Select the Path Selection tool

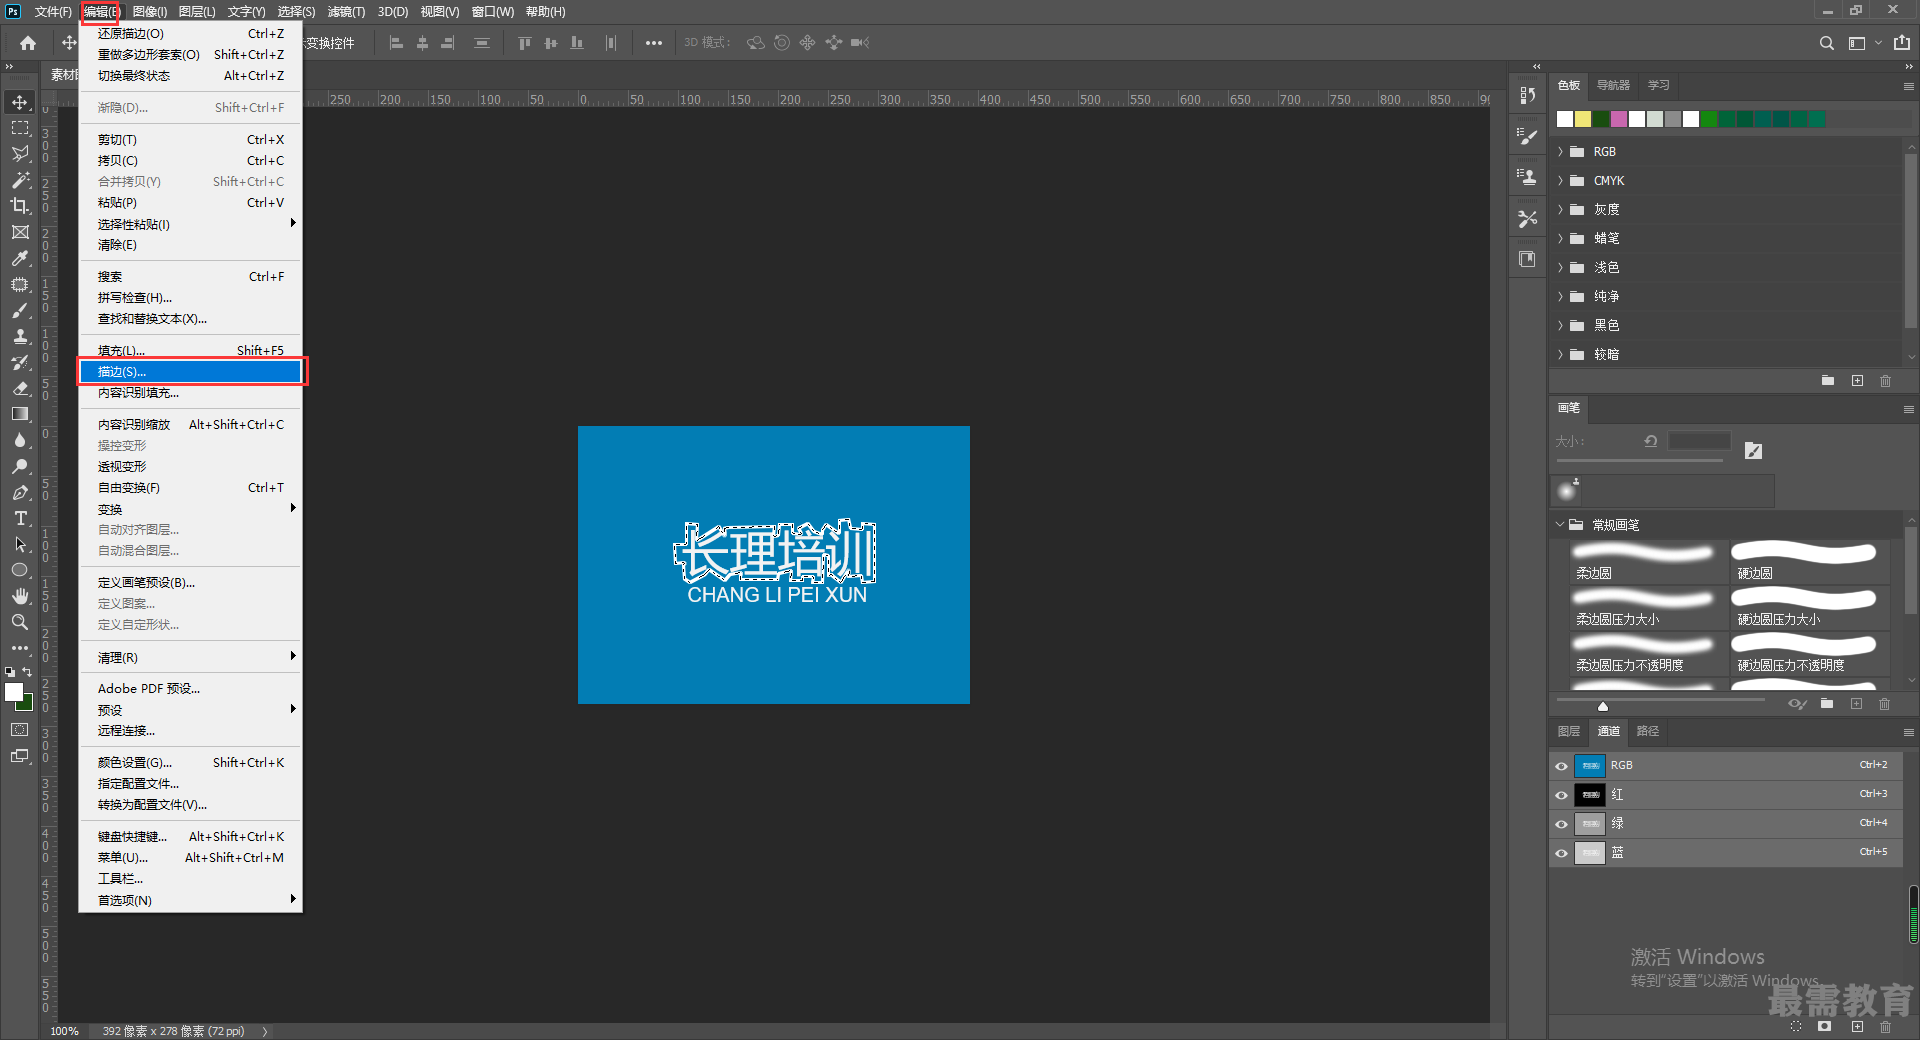[x=20, y=544]
